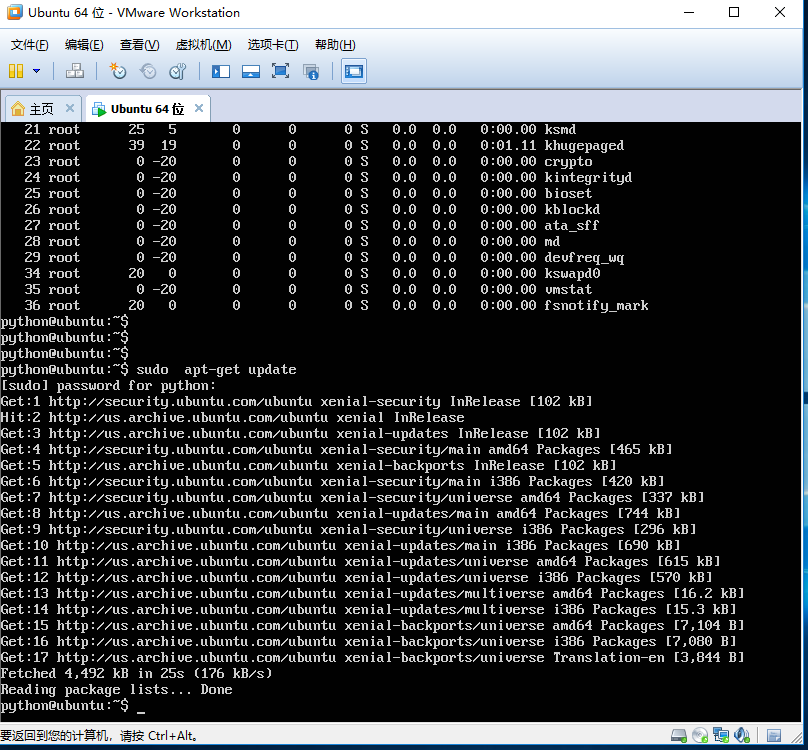Click the console view icon
This screenshot has height=750, width=808.
tap(354, 71)
